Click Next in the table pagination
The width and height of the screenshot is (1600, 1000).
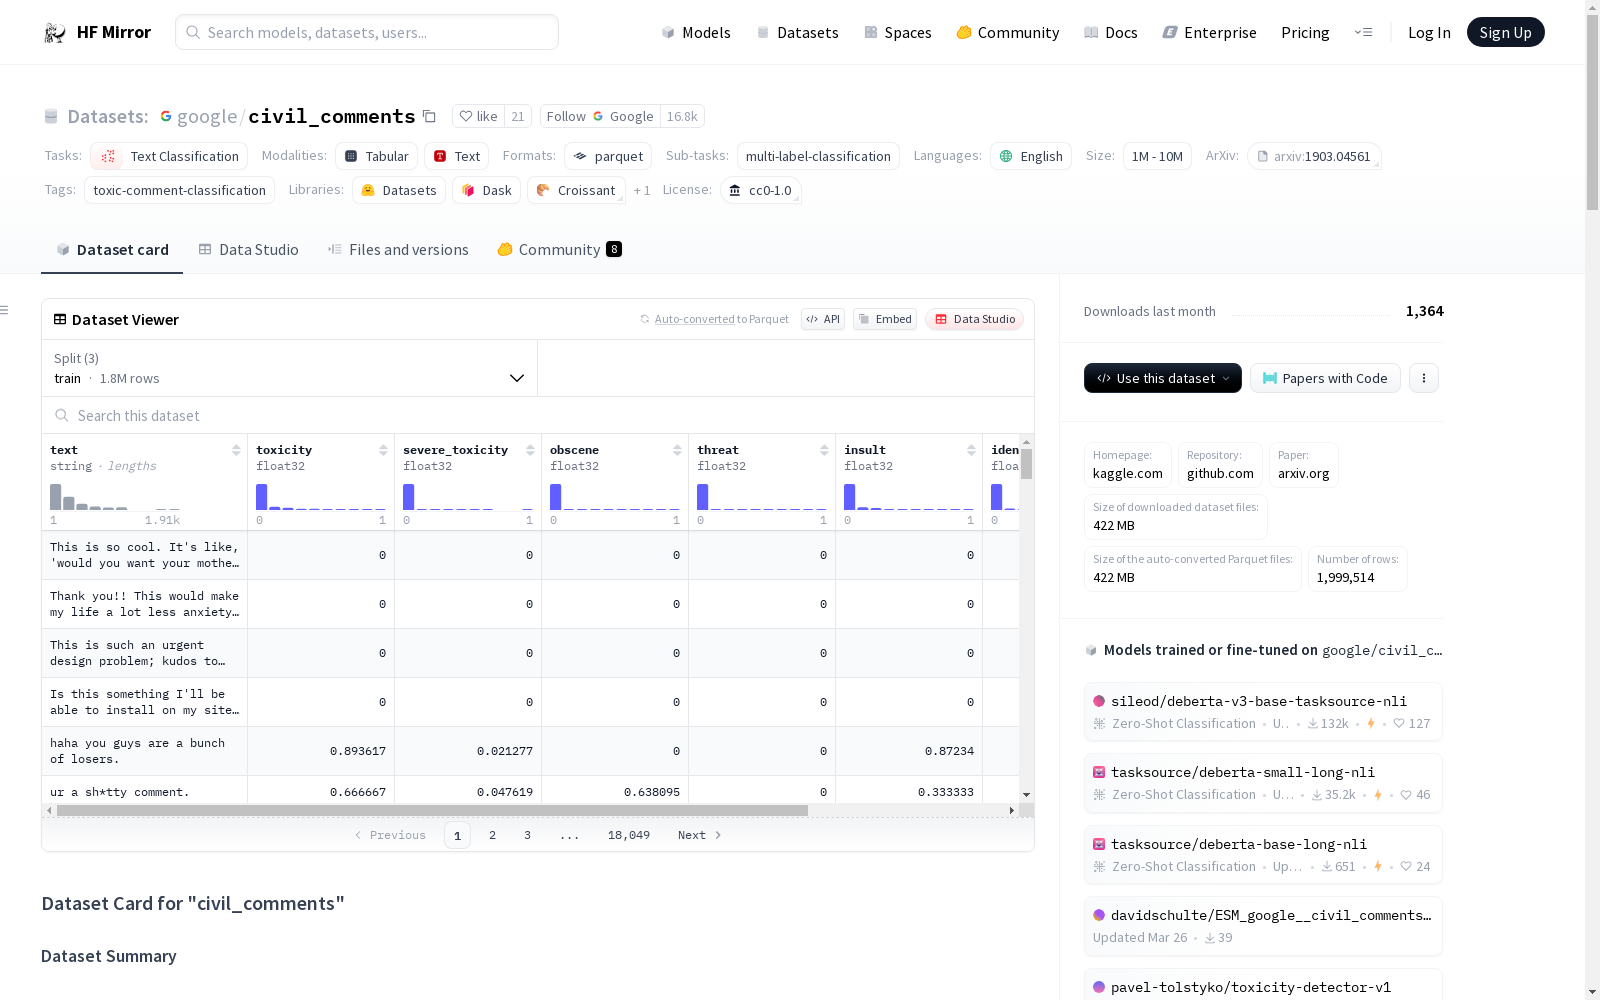(x=699, y=835)
